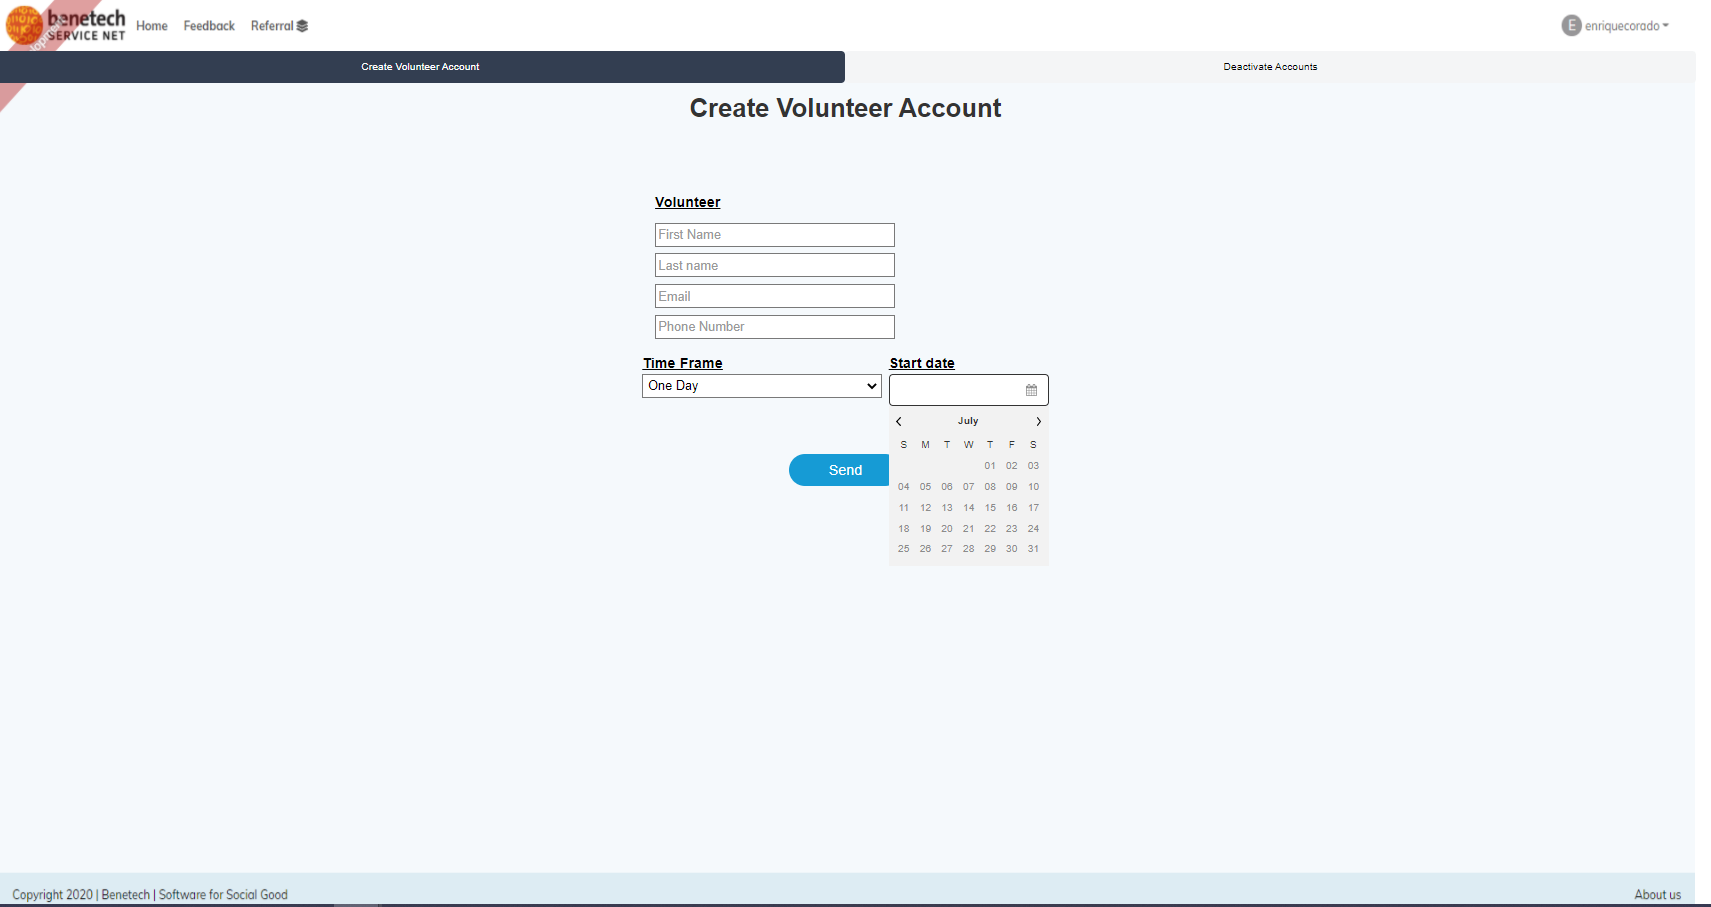The image size is (1711, 907).
Task: Select July 15 in calendar
Action: click(990, 508)
